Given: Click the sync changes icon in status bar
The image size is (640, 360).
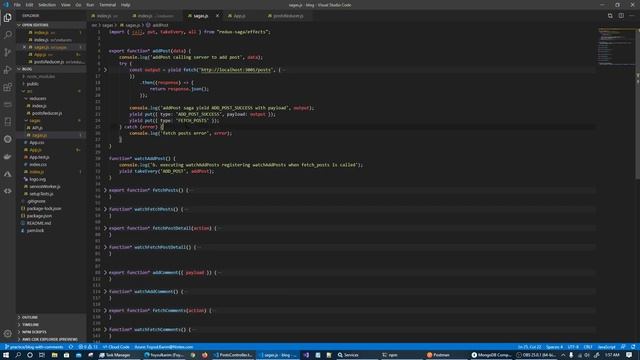Looking at the screenshot, I should tap(71, 347).
